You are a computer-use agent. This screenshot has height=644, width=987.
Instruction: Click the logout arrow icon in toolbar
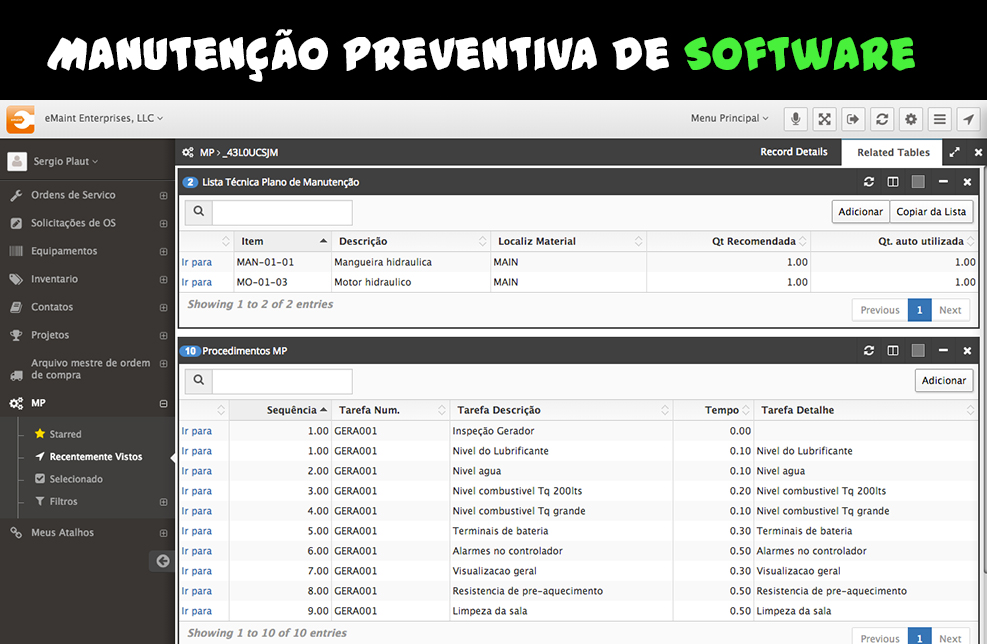[x=853, y=119]
